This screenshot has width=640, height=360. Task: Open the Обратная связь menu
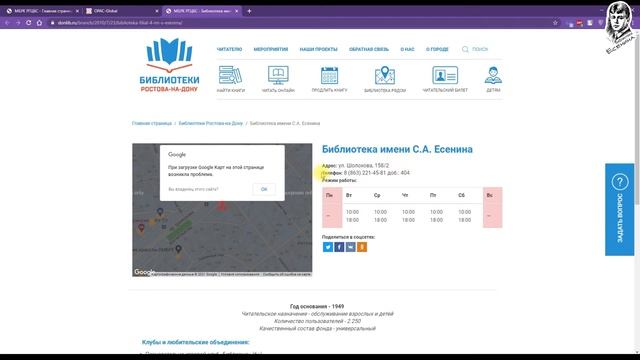(x=369, y=49)
